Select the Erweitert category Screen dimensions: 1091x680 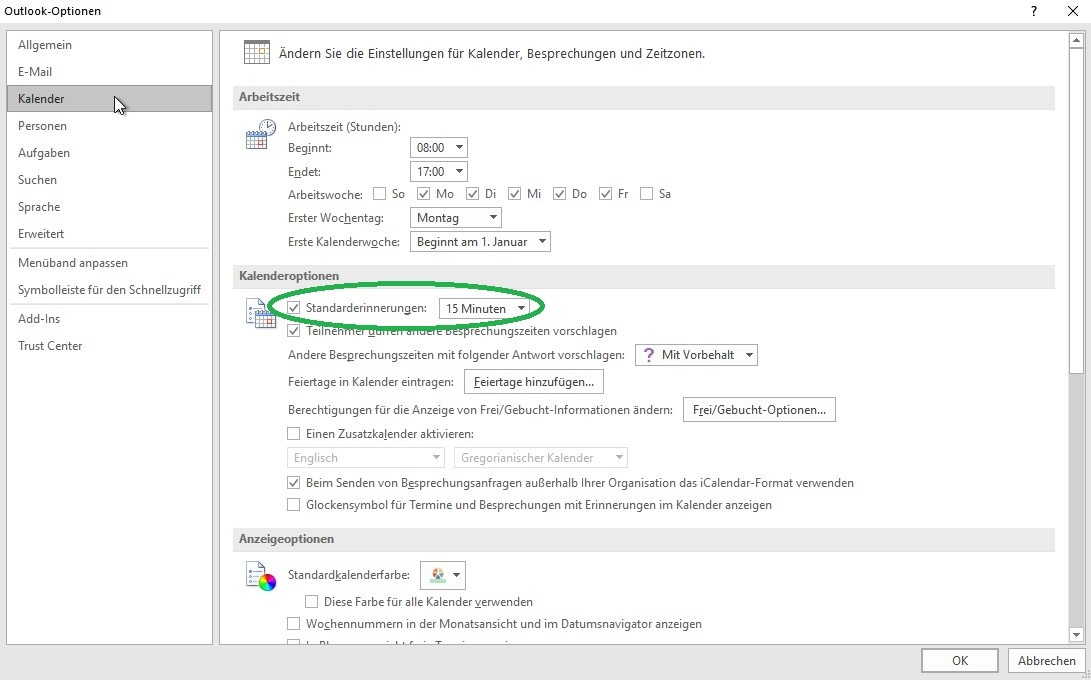pos(109,234)
